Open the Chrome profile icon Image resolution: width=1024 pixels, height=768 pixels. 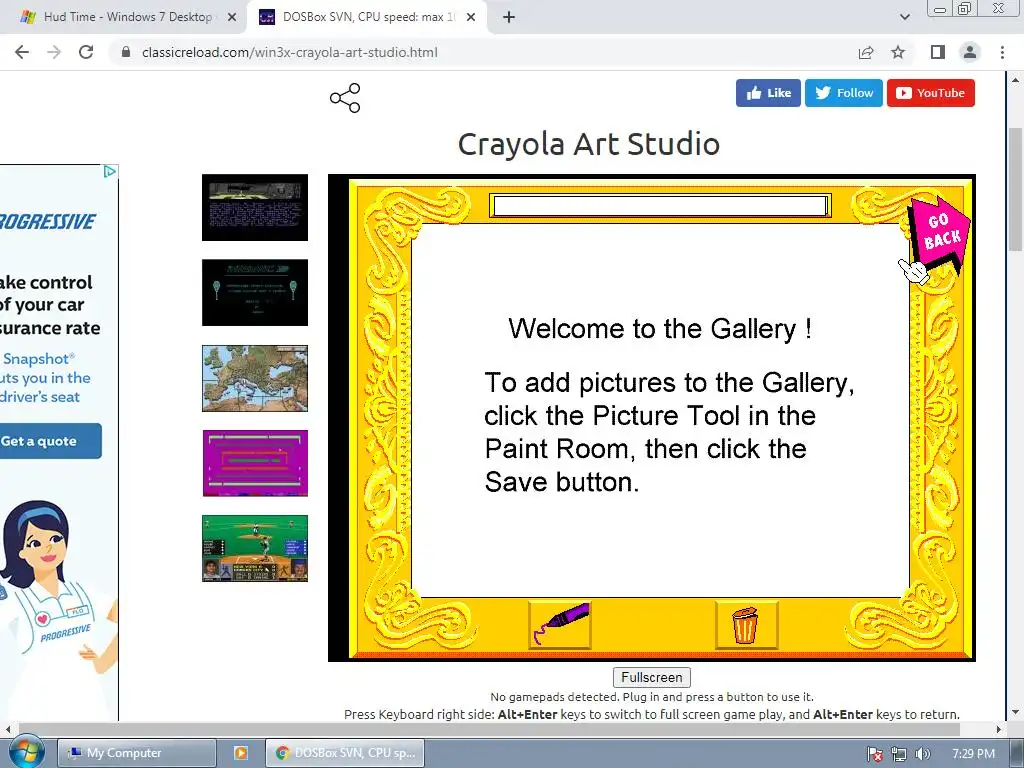click(x=970, y=52)
